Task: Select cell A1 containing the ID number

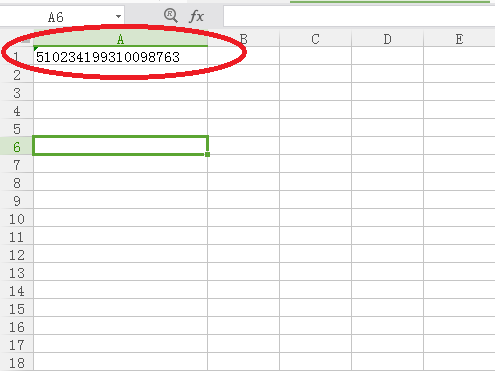Action: (x=120, y=56)
